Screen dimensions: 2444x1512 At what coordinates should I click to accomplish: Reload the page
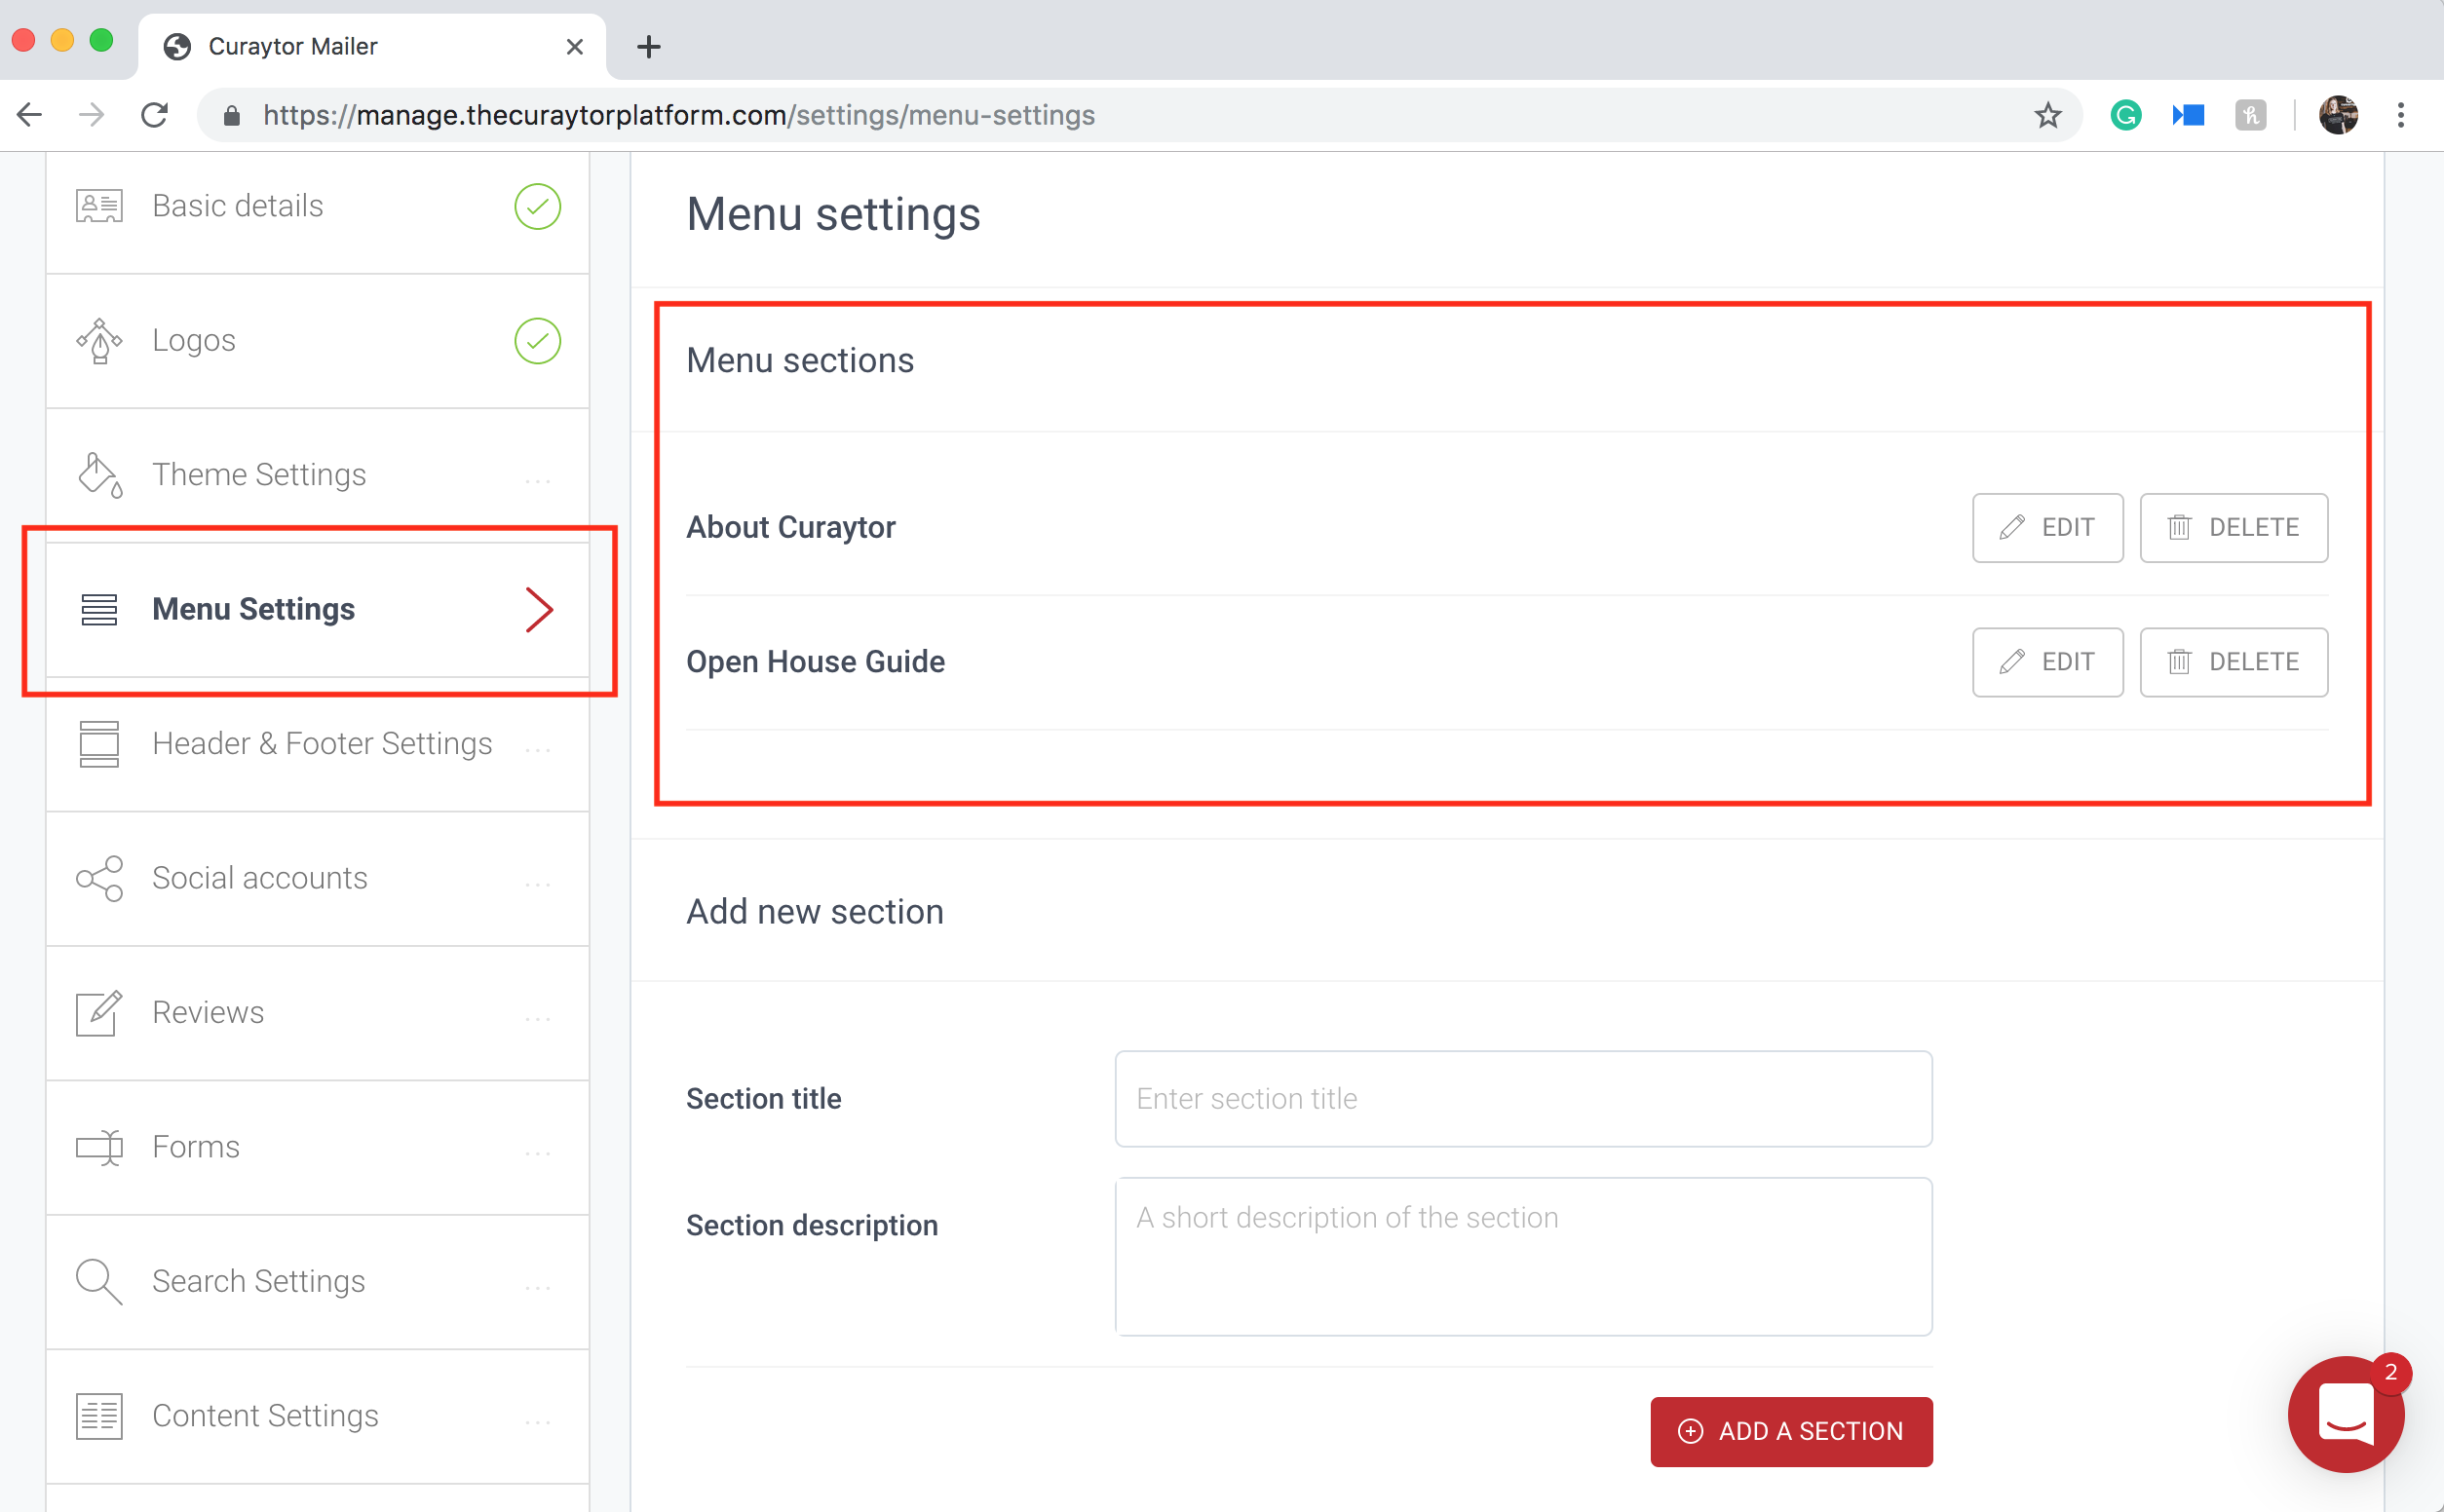click(x=155, y=115)
